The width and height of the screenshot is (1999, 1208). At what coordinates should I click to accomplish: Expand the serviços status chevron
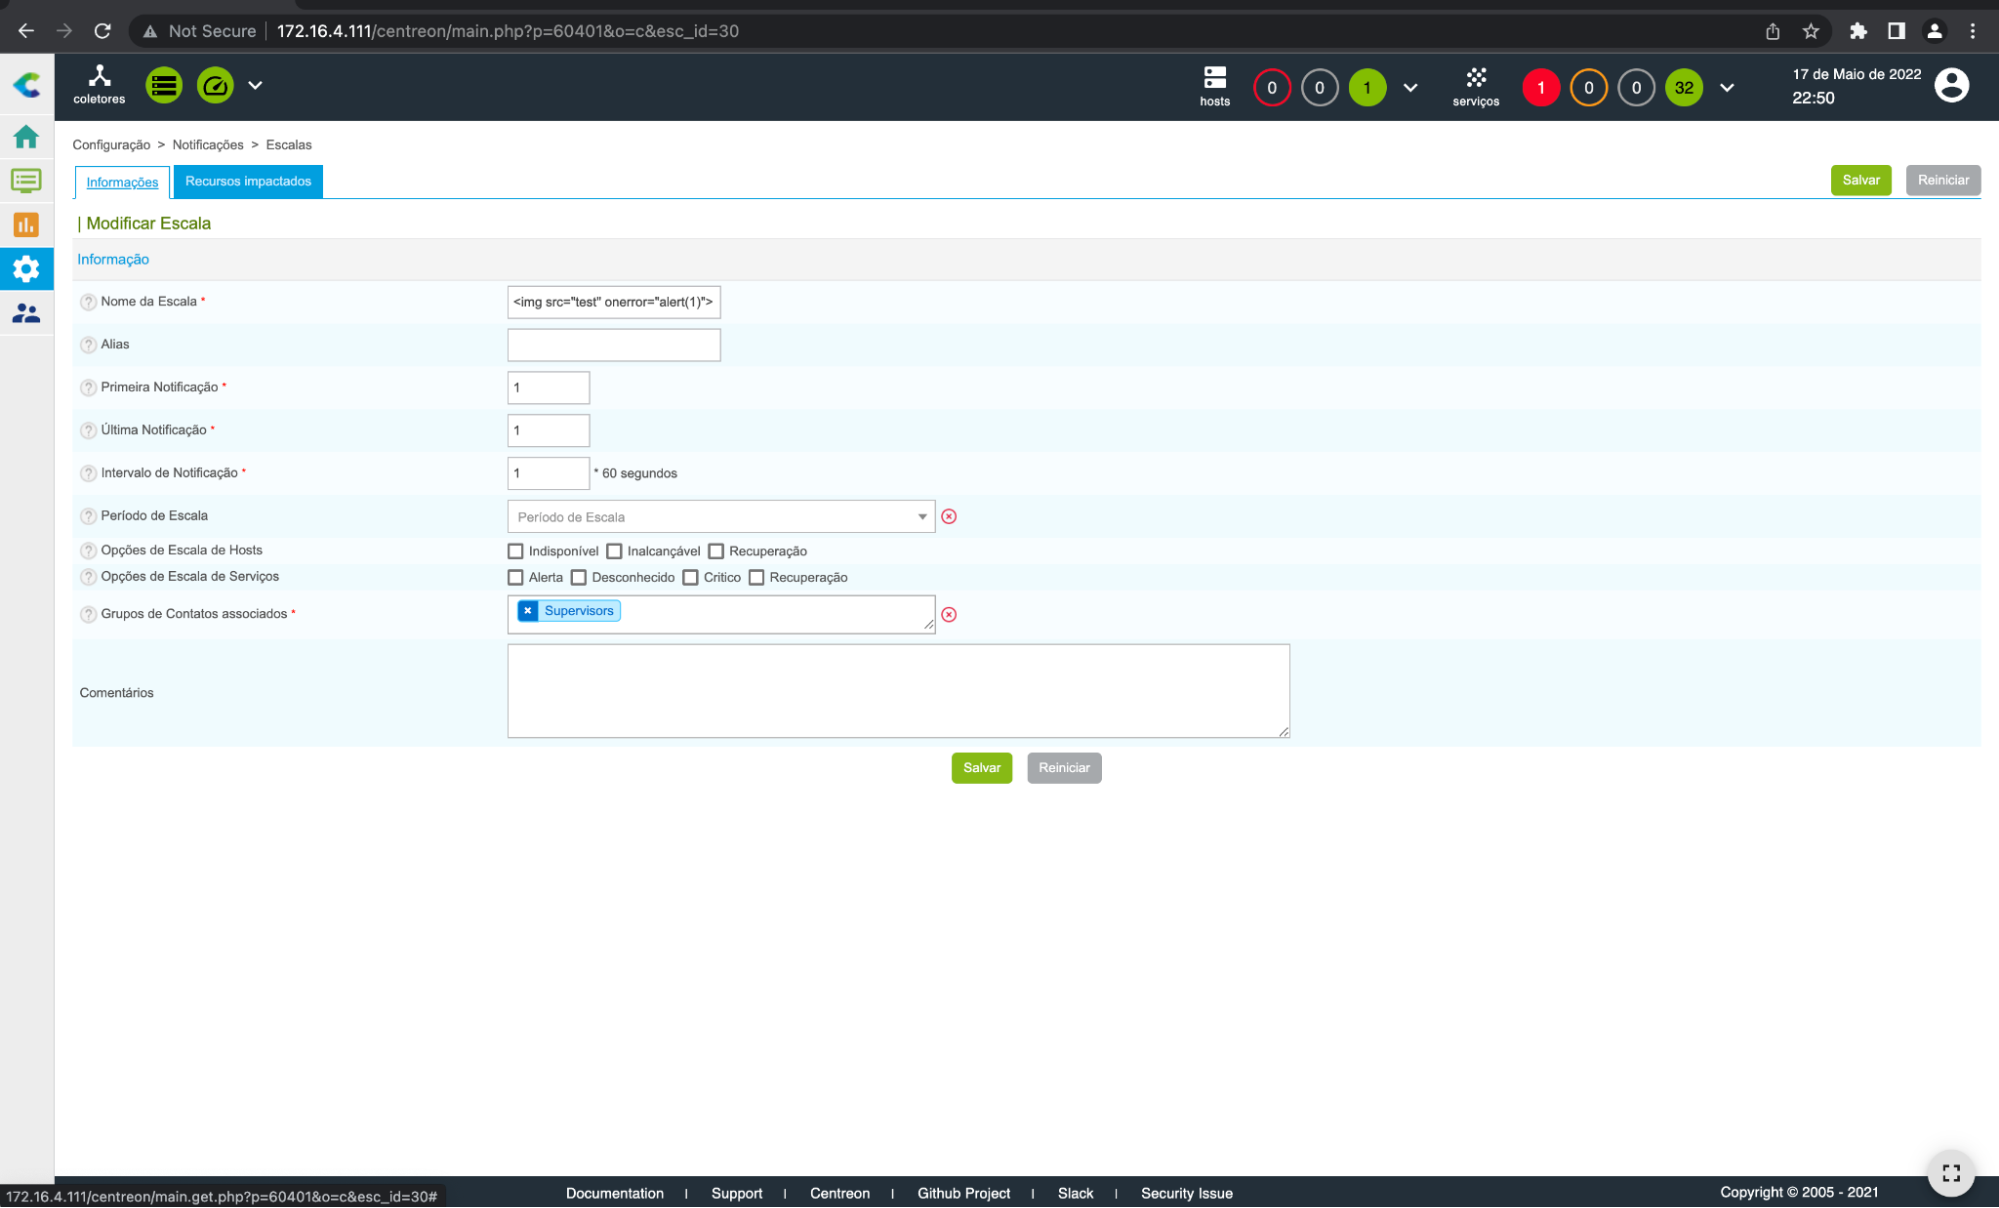tap(1726, 88)
